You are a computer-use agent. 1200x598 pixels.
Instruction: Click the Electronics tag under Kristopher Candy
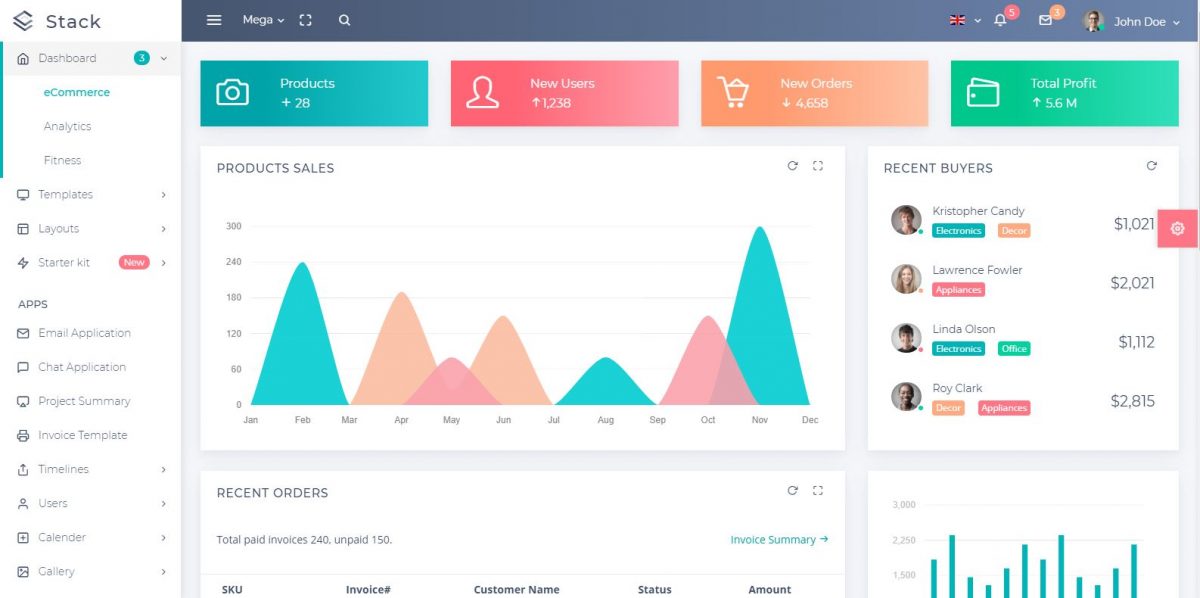pyautogui.click(x=958, y=230)
